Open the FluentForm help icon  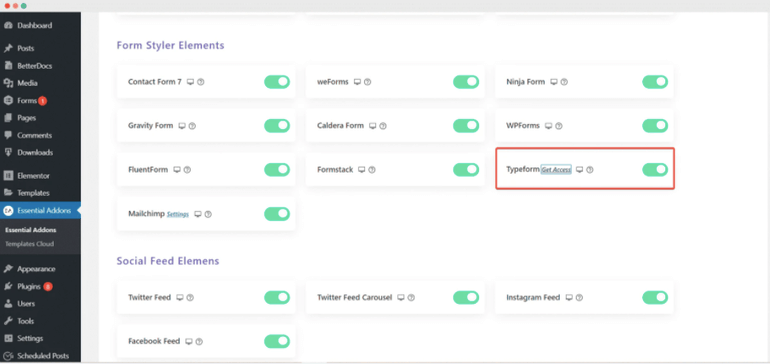(187, 170)
